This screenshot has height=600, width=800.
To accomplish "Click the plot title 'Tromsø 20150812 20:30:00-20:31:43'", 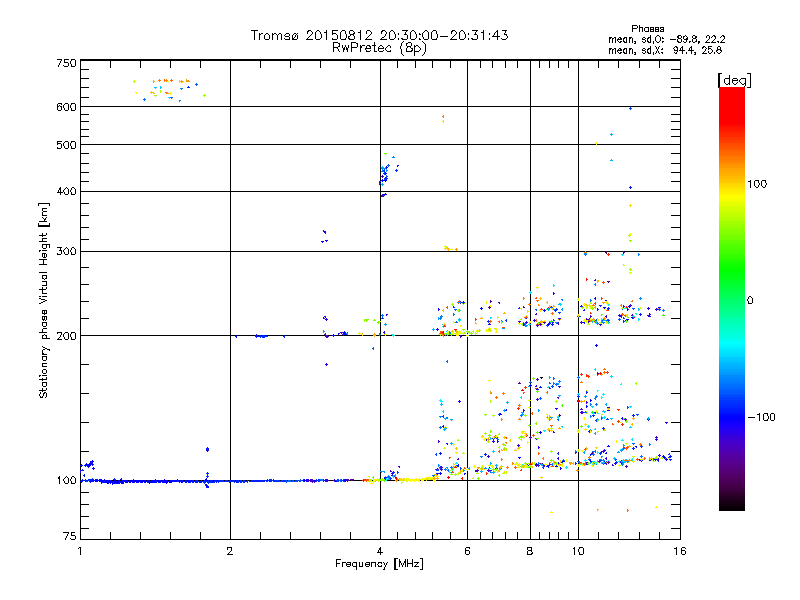I will 379,35.
